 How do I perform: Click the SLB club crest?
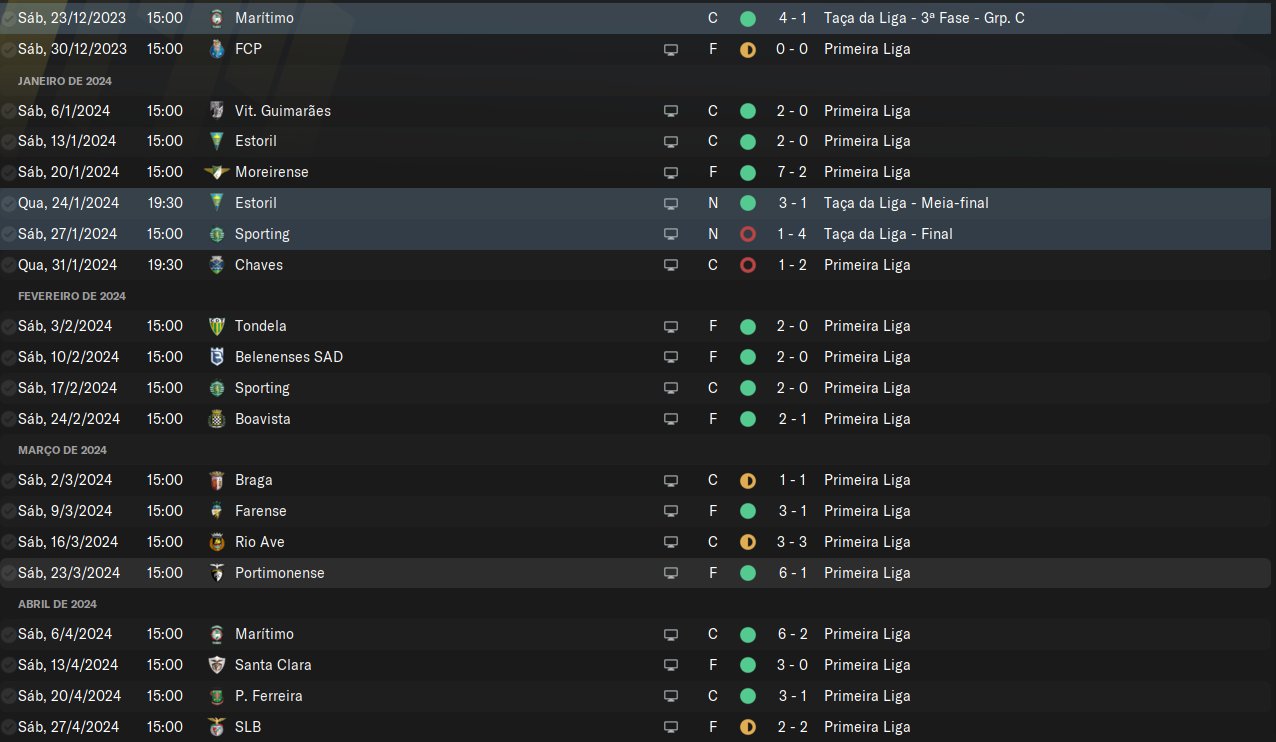click(217, 727)
